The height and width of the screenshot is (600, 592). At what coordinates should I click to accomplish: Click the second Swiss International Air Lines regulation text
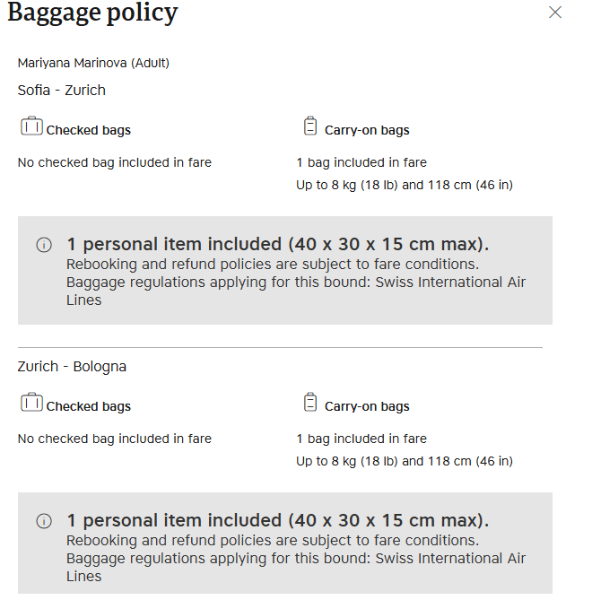tap(296, 567)
